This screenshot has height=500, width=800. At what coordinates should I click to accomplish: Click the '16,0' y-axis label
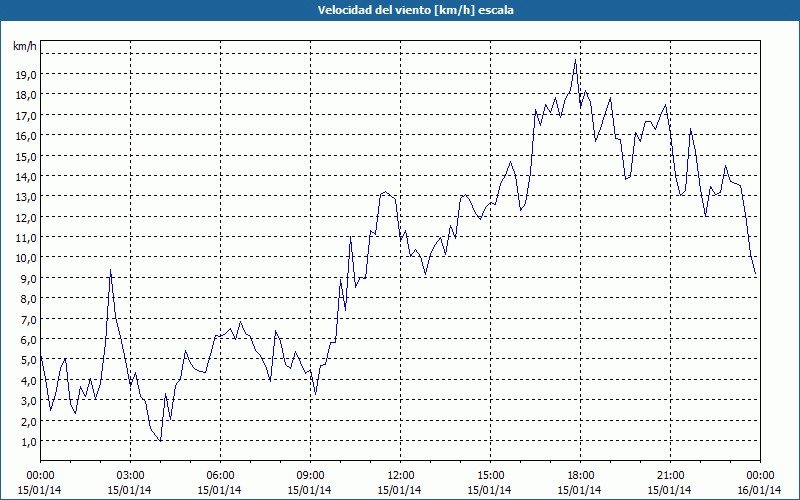click(x=26, y=136)
